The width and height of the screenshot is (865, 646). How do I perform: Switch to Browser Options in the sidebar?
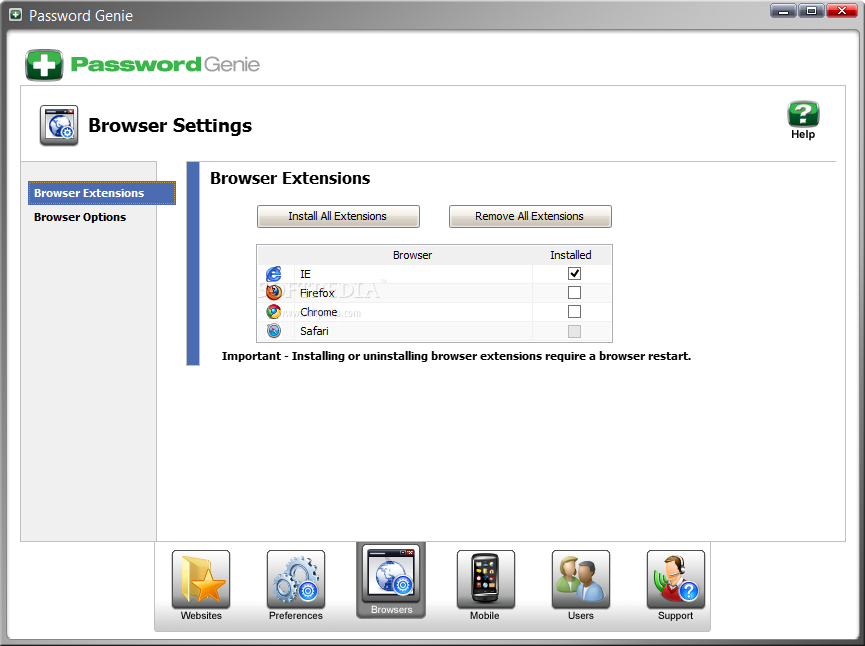tap(80, 217)
